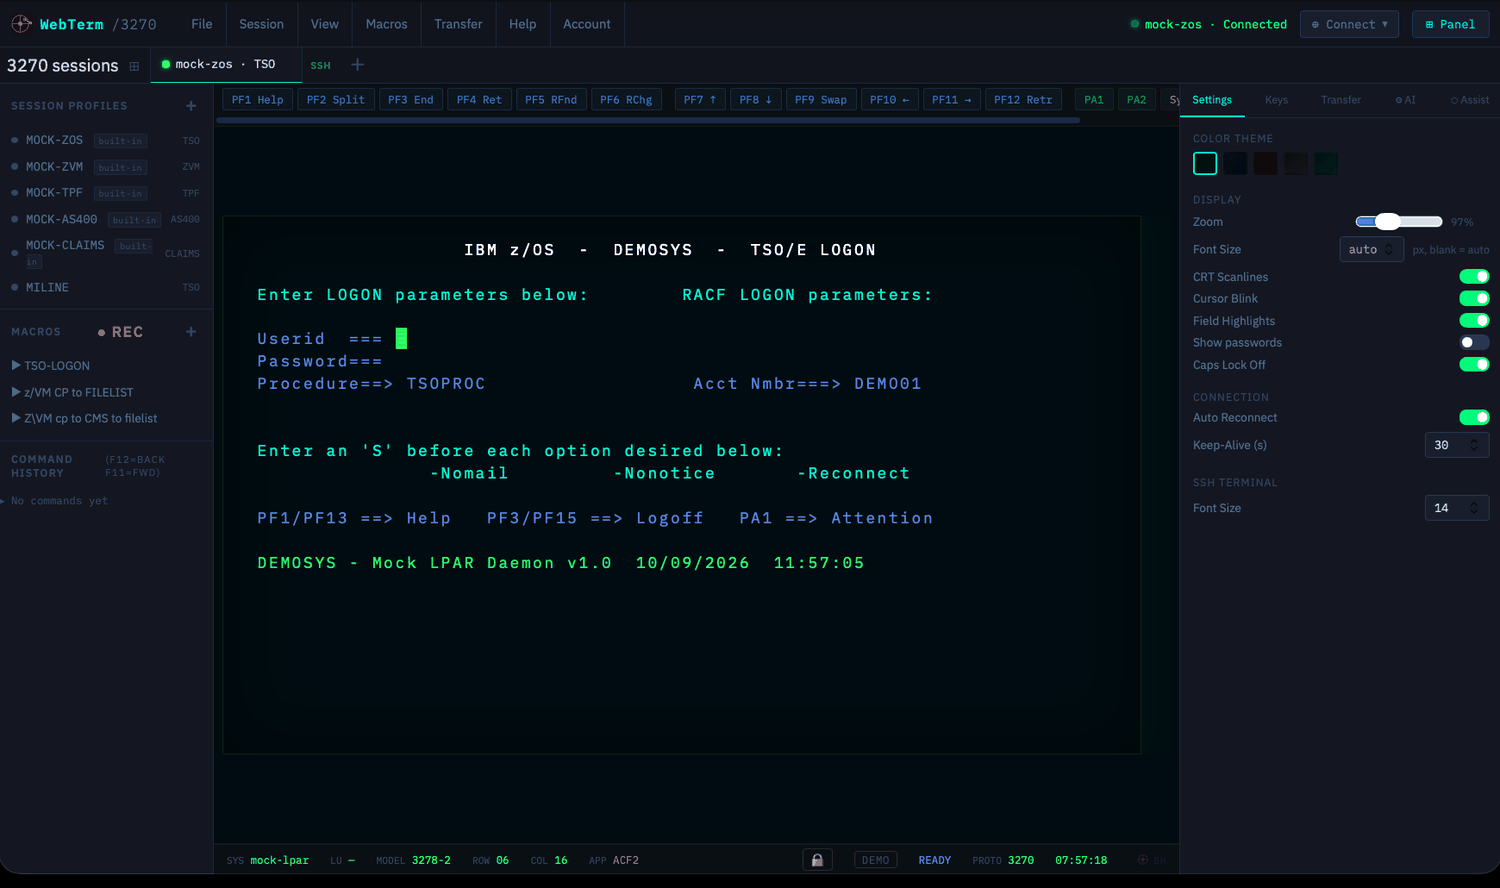
Task: Send PF5 RFnd key
Action: click(x=551, y=100)
